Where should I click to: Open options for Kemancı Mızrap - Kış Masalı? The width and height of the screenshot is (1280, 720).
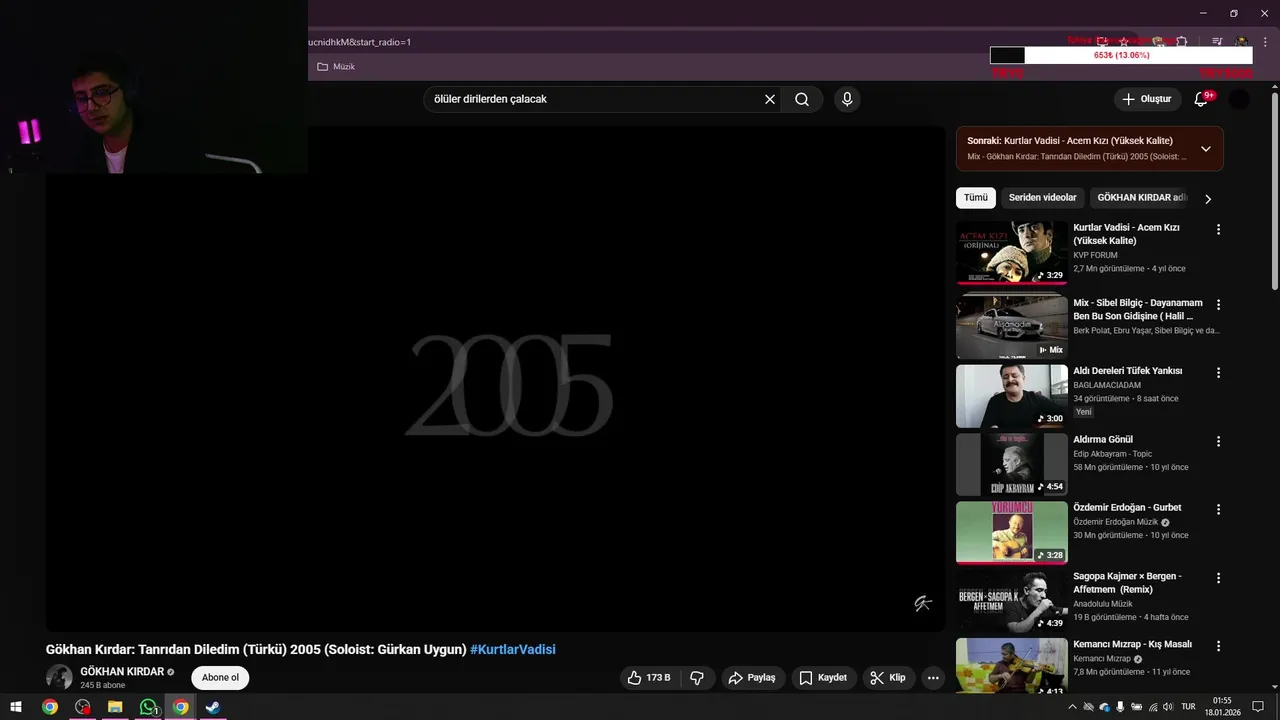pos(1218,646)
